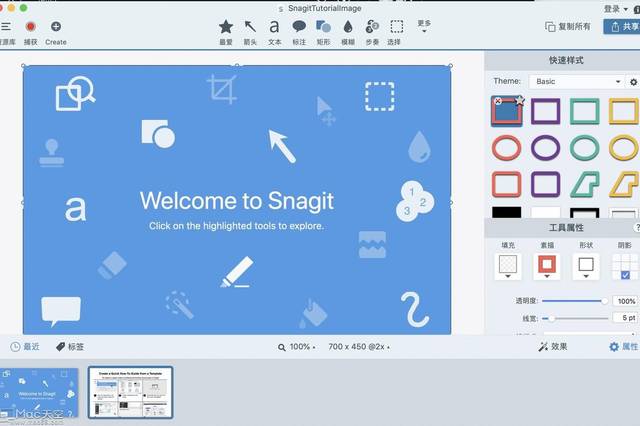Screen dimensions: 640x426
Task: Open the Shape type dropdown
Action: click(586, 266)
